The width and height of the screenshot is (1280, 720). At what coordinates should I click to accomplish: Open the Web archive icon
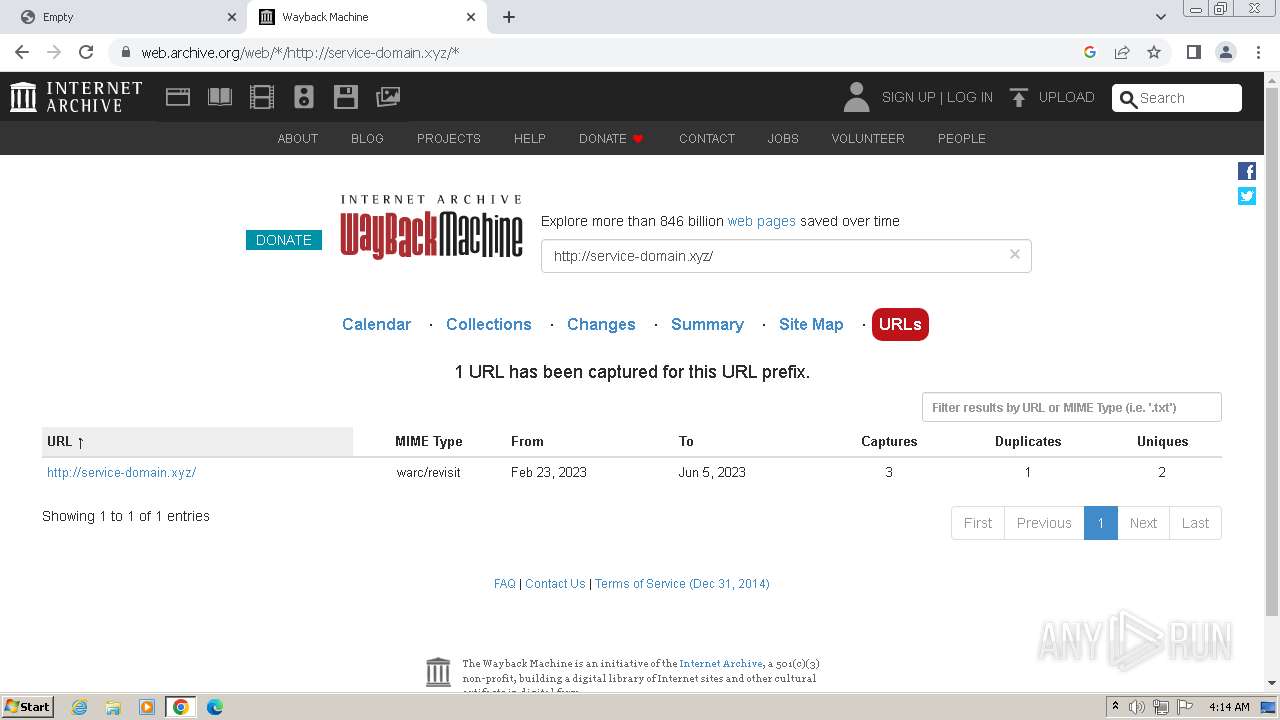[178, 97]
